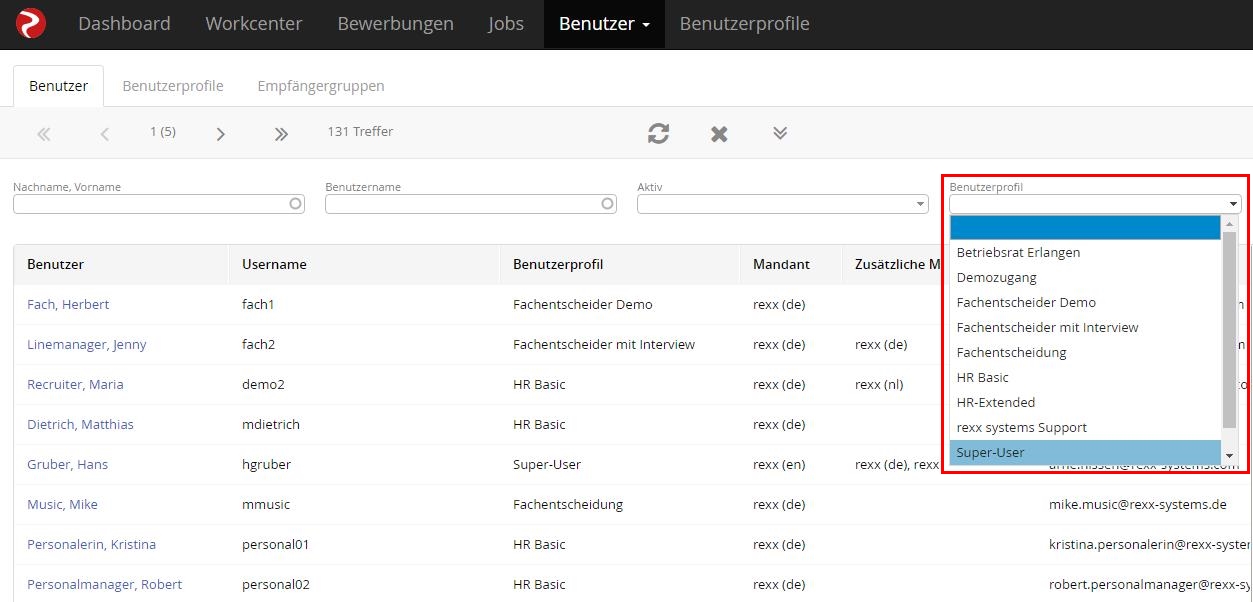Viewport: 1253px width, 602px height.
Task: Open user Fach, Herbert
Action: 68,304
